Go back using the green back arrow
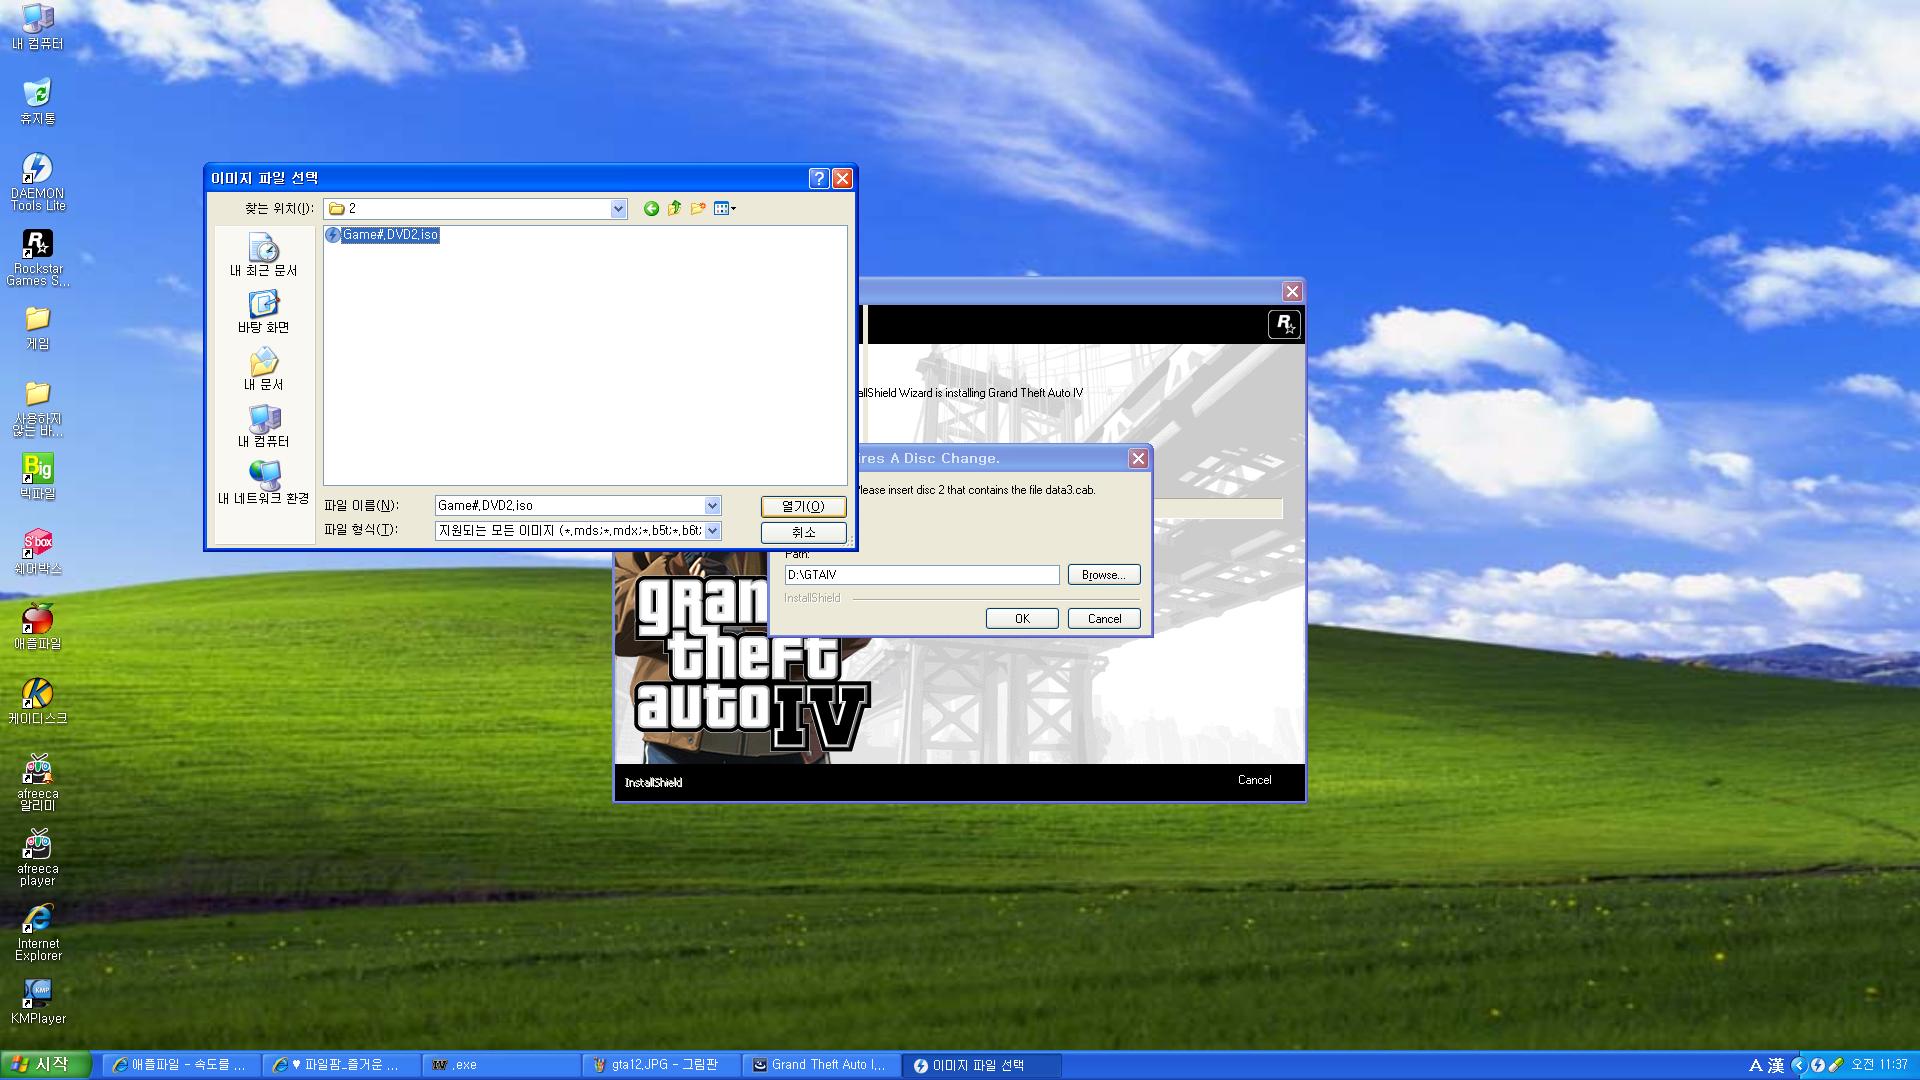 pyautogui.click(x=651, y=208)
